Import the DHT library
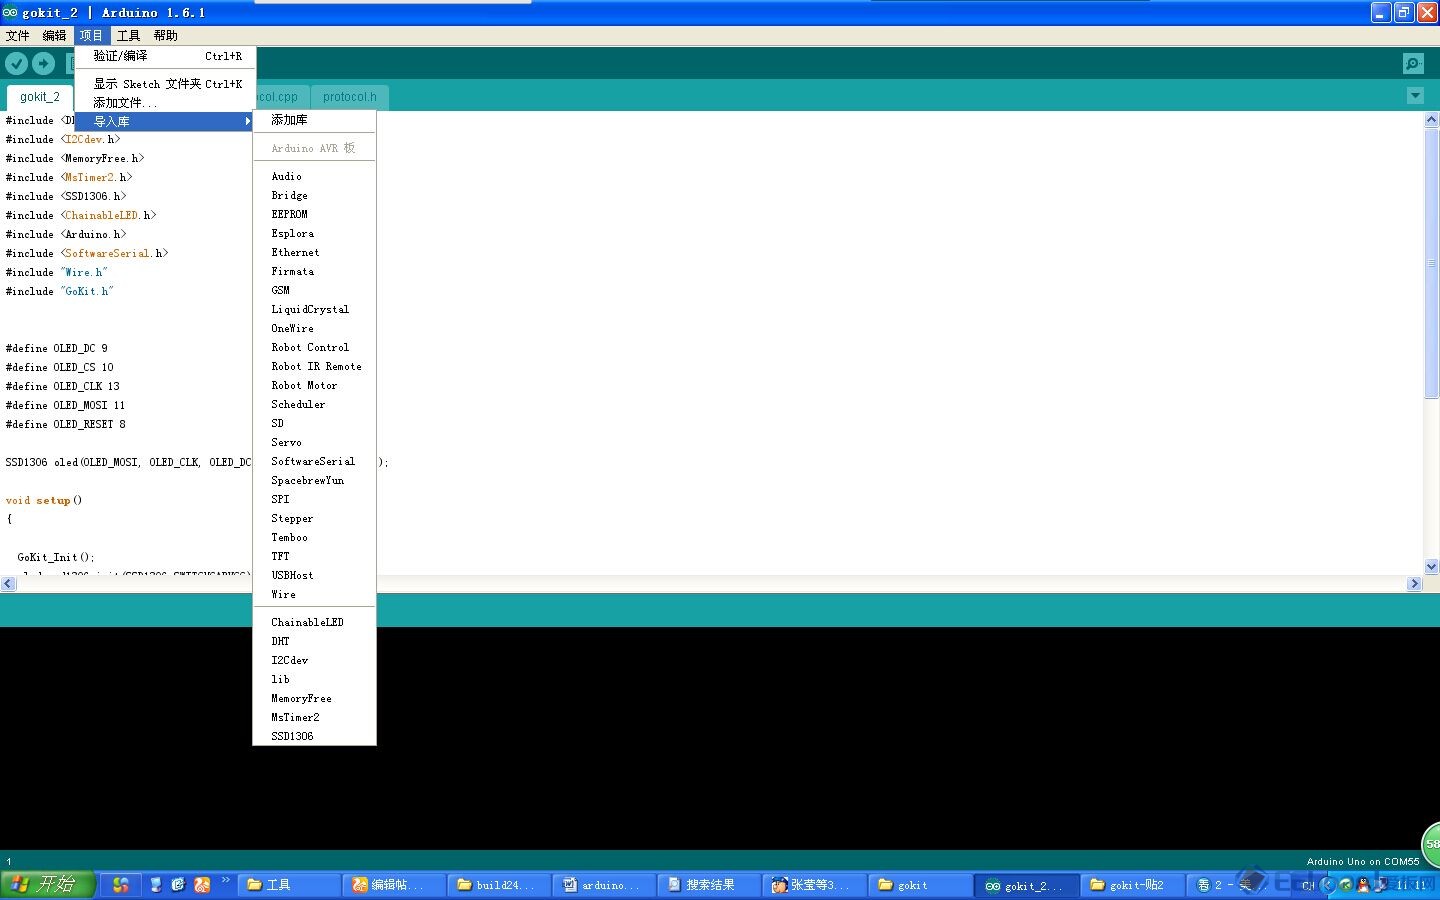 click(314, 641)
